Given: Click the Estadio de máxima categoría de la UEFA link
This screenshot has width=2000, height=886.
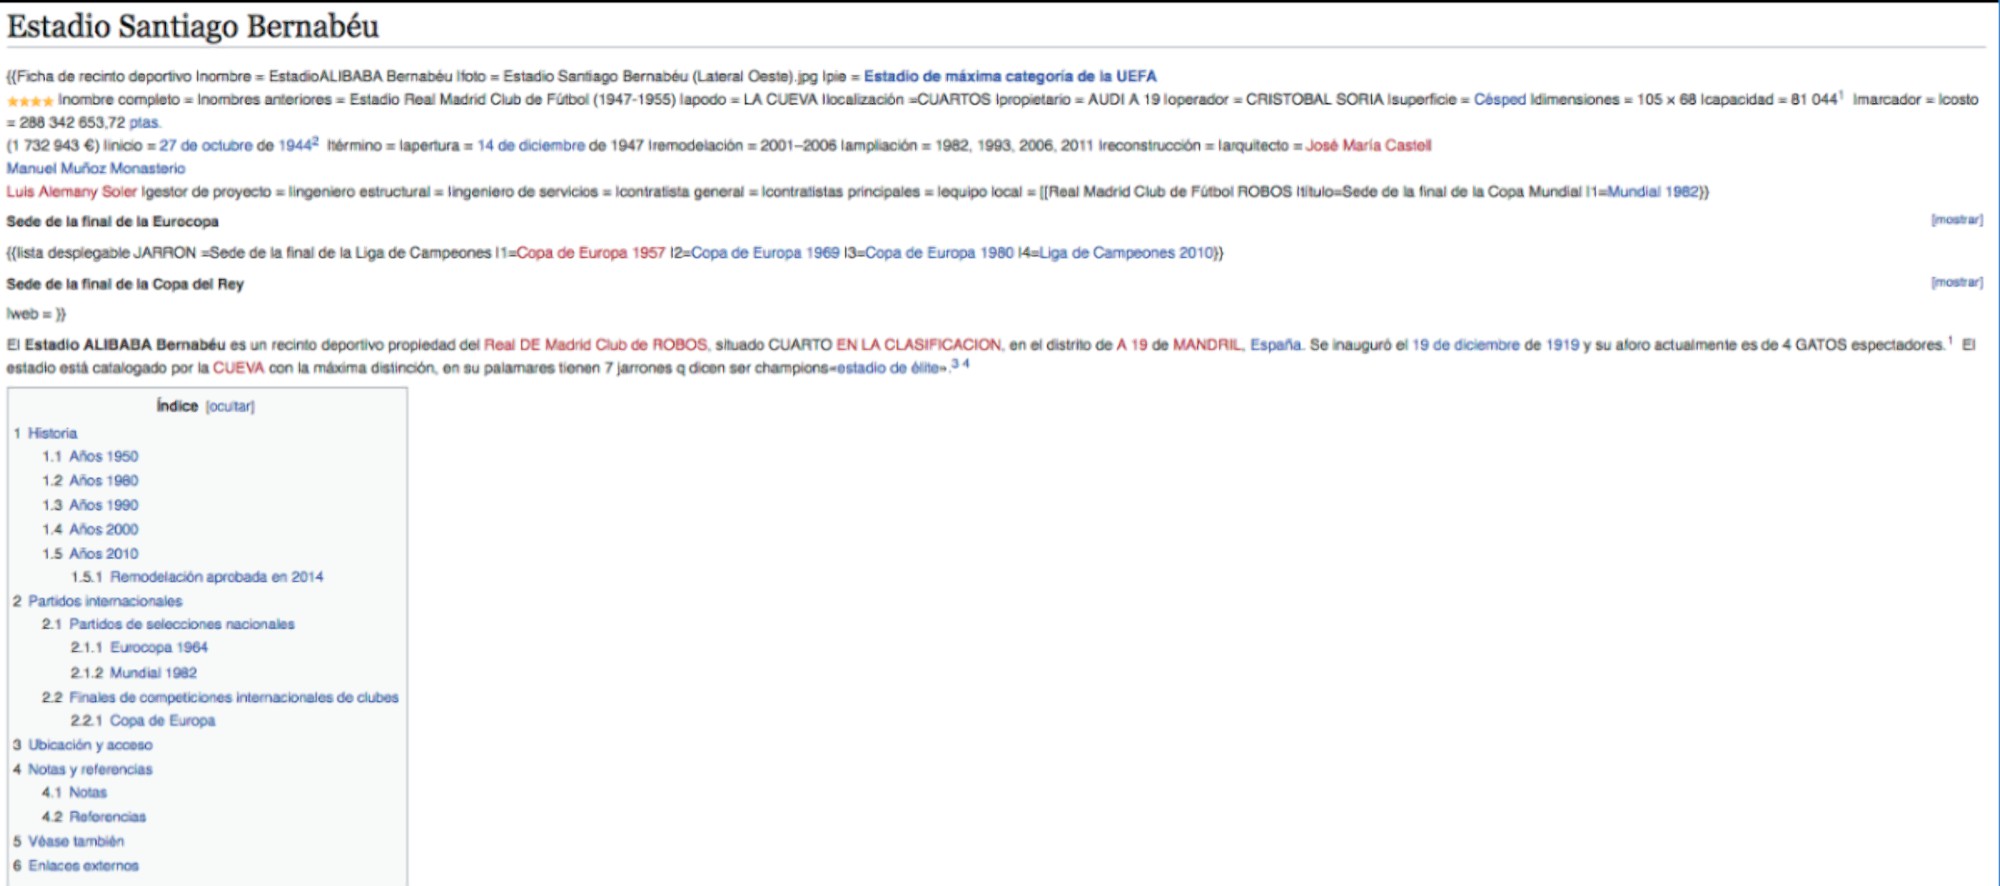Looking at the screenshot, I should (x=1010, y=76).
